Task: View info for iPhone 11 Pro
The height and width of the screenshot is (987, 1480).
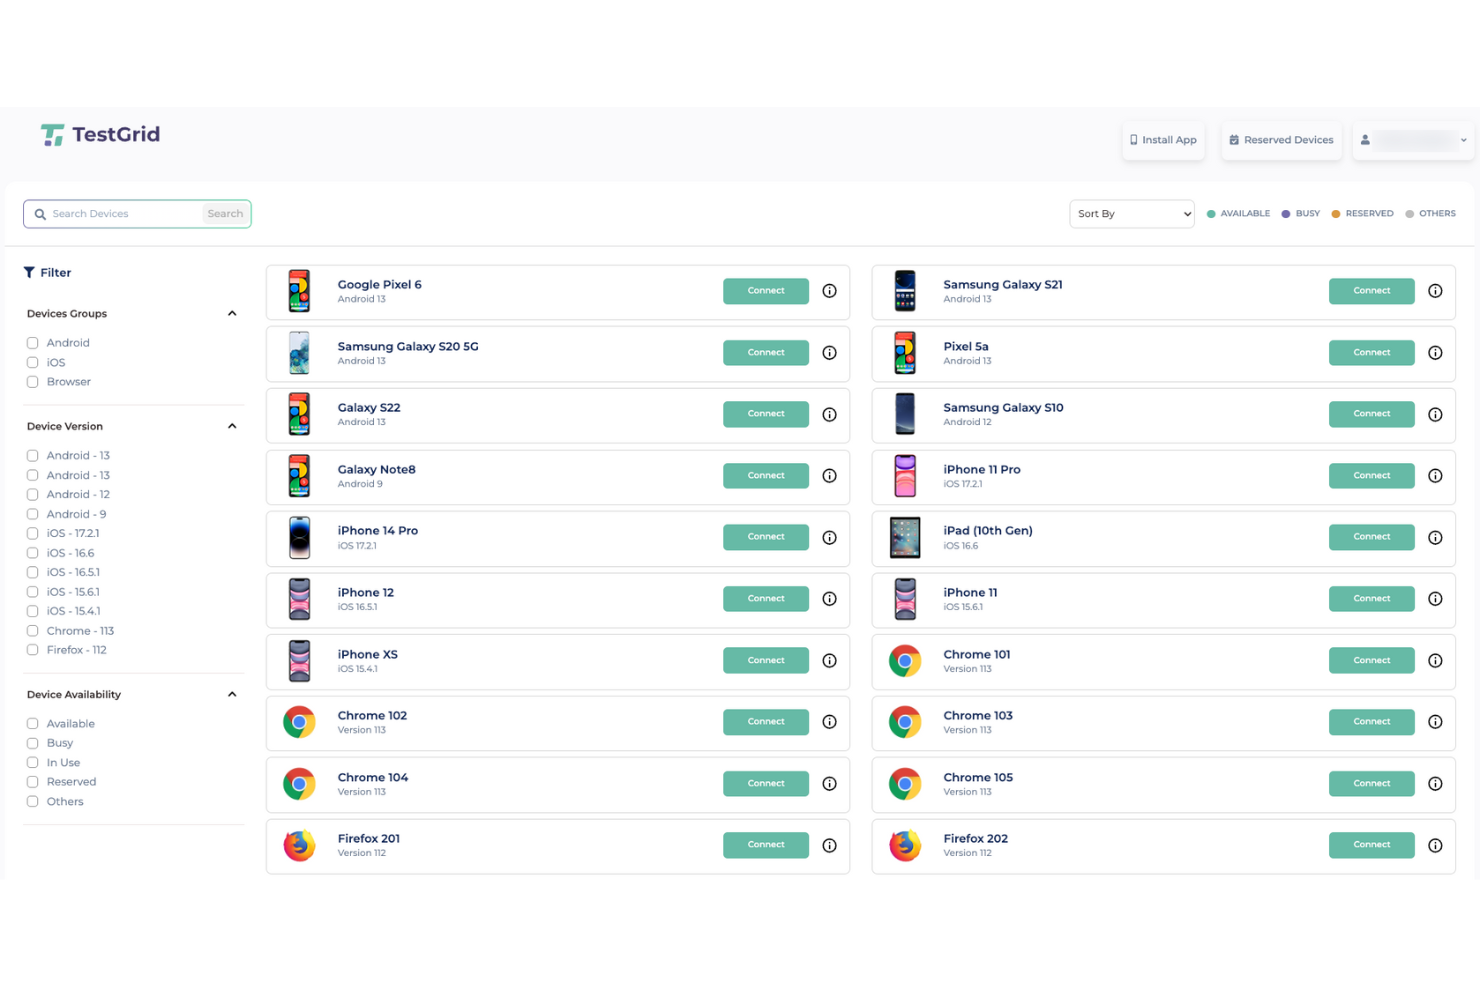Action: pyautogui.click(x=1435, y=476)
